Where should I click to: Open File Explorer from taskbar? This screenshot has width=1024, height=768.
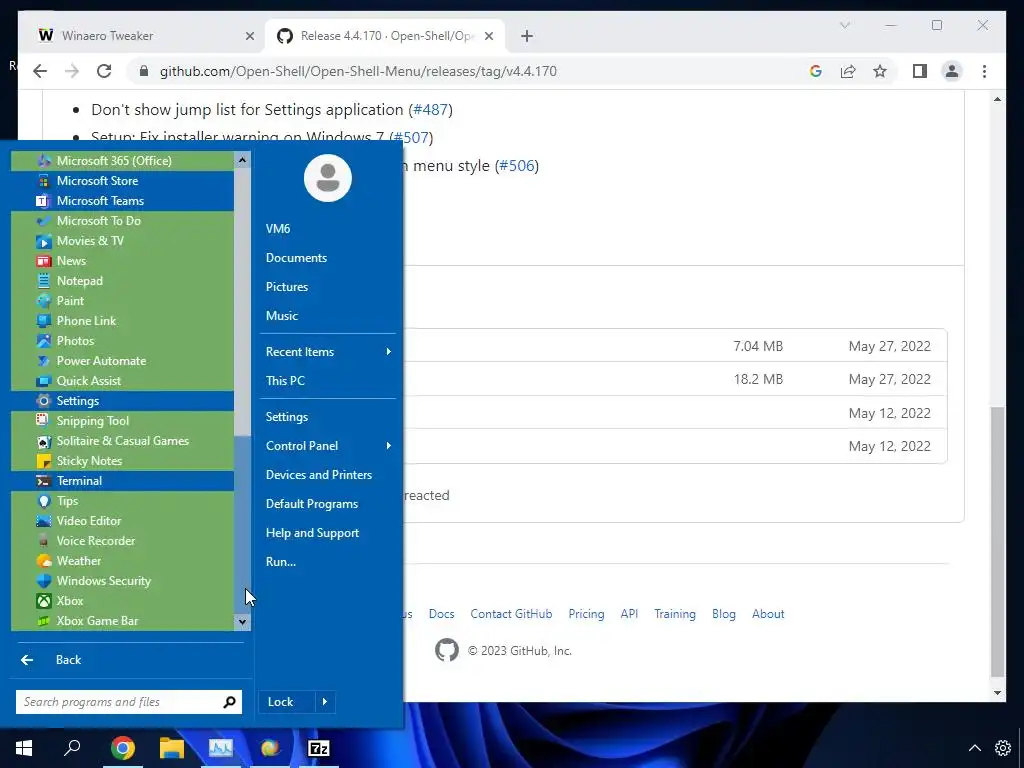172,748
